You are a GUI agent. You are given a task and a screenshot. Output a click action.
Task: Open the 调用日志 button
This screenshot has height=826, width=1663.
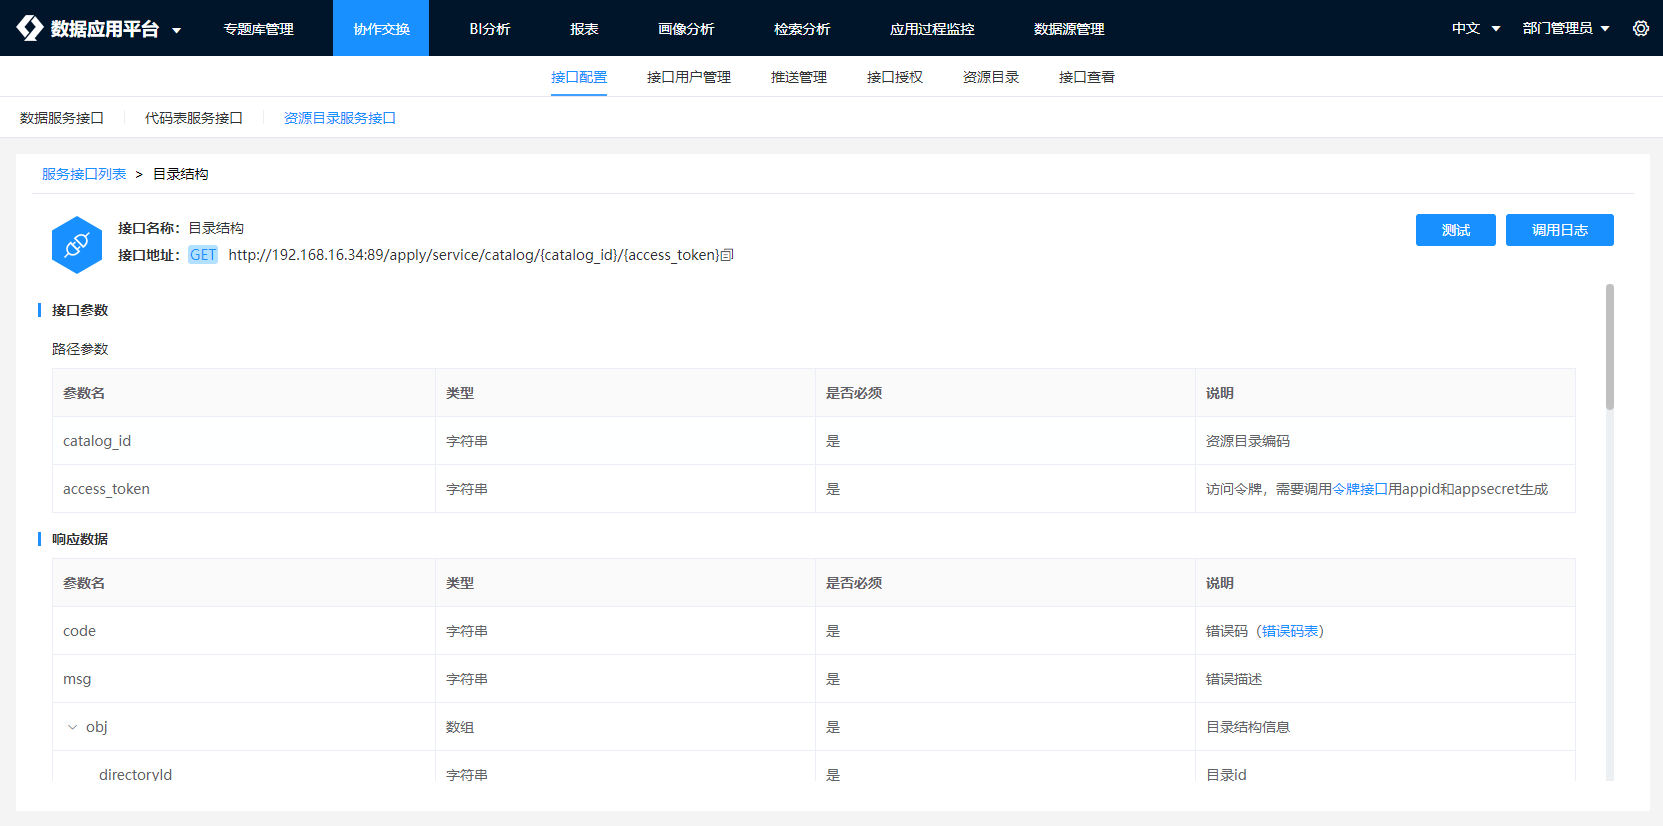click(x=1559, y=230)
